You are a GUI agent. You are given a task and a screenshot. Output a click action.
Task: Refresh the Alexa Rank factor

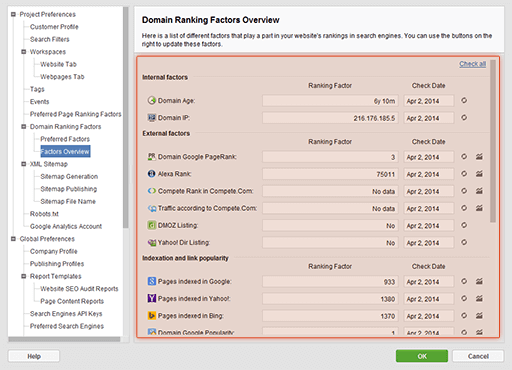click(x=464, y=174)
